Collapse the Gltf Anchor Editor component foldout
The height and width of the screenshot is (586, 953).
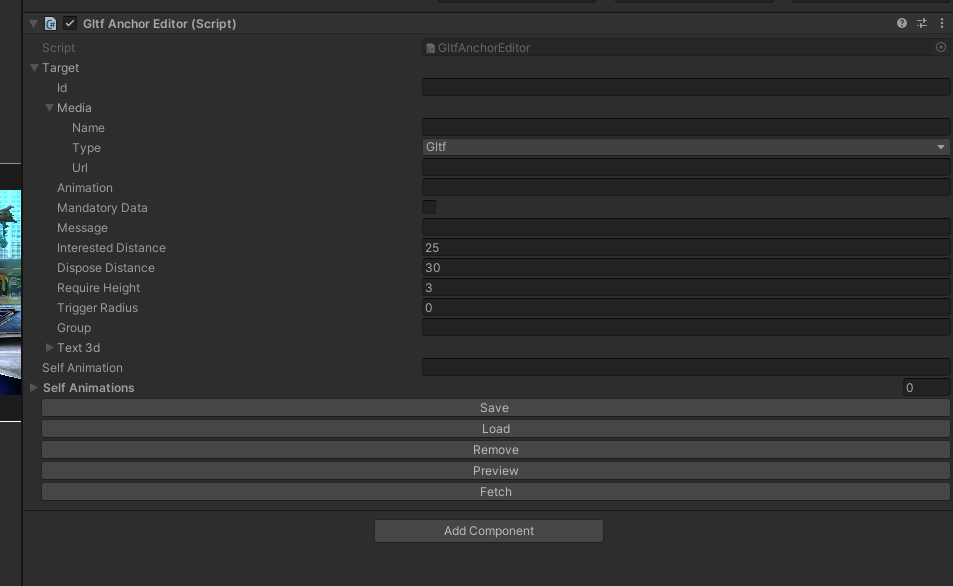(x=34, y=23)
